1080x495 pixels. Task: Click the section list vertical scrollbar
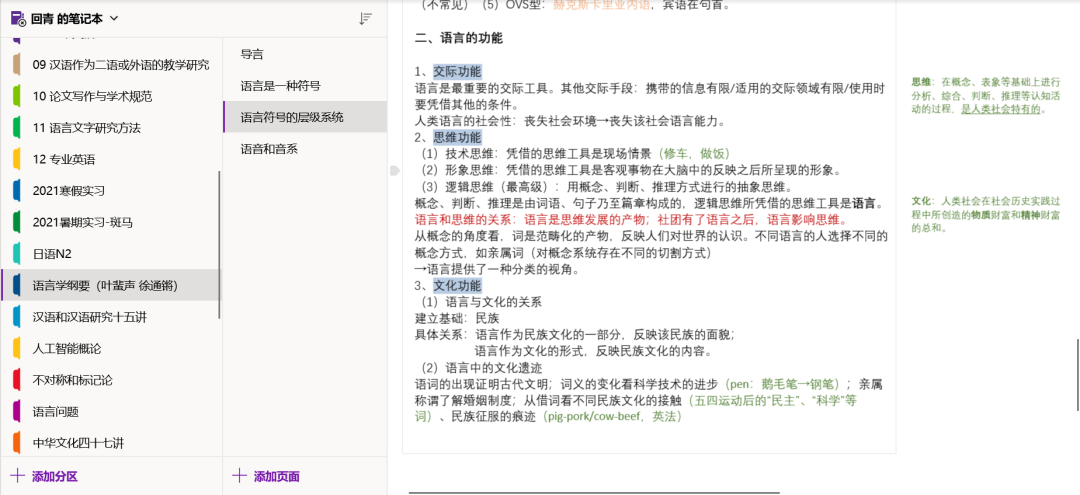(220, 240)
